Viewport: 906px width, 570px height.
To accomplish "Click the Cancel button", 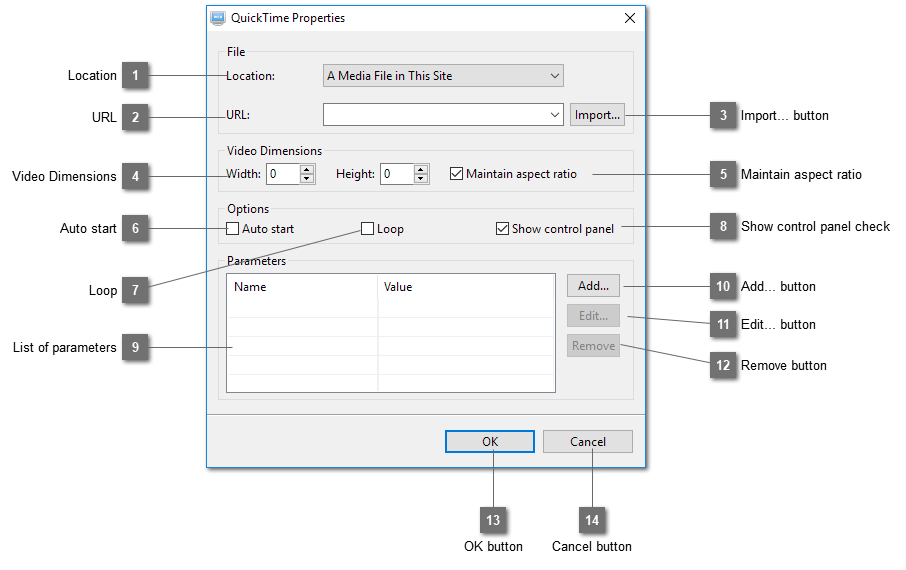I will coord(588,442).
